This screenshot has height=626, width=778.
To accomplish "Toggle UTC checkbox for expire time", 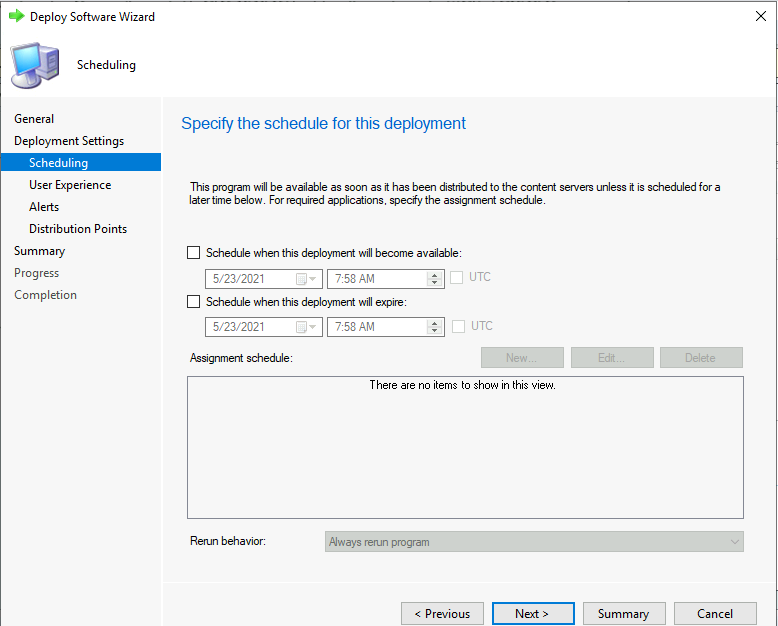I will pos(458,326).
